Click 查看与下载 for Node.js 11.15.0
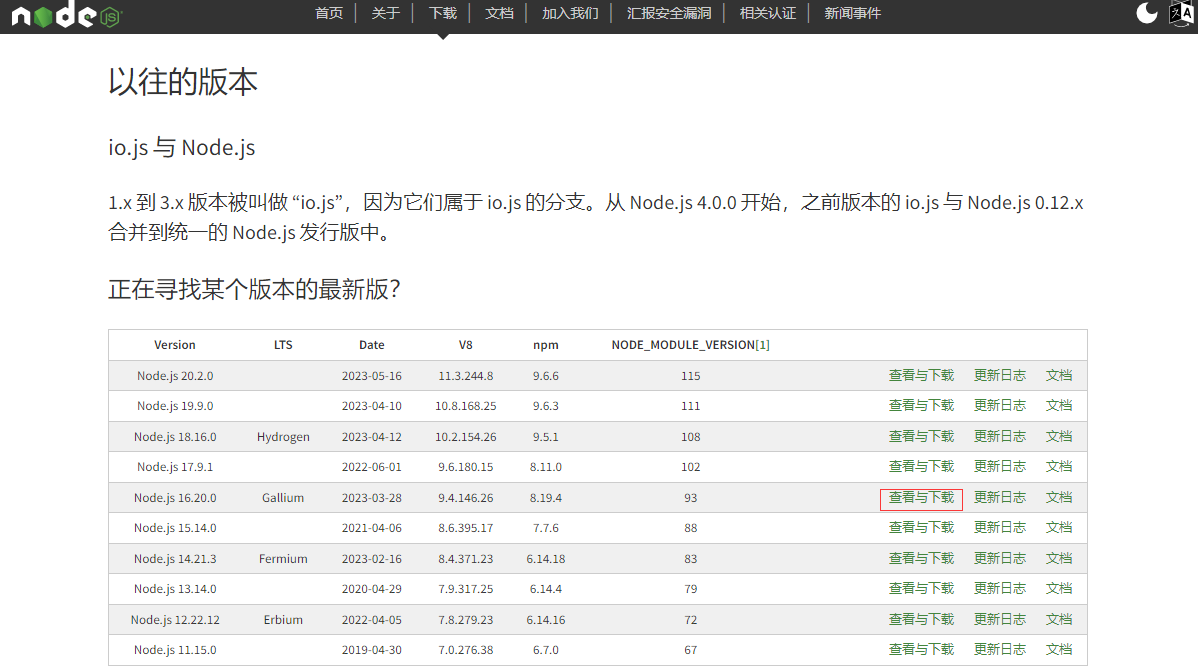This screenshot has width=1198, height=666. [x=921, y=649]
